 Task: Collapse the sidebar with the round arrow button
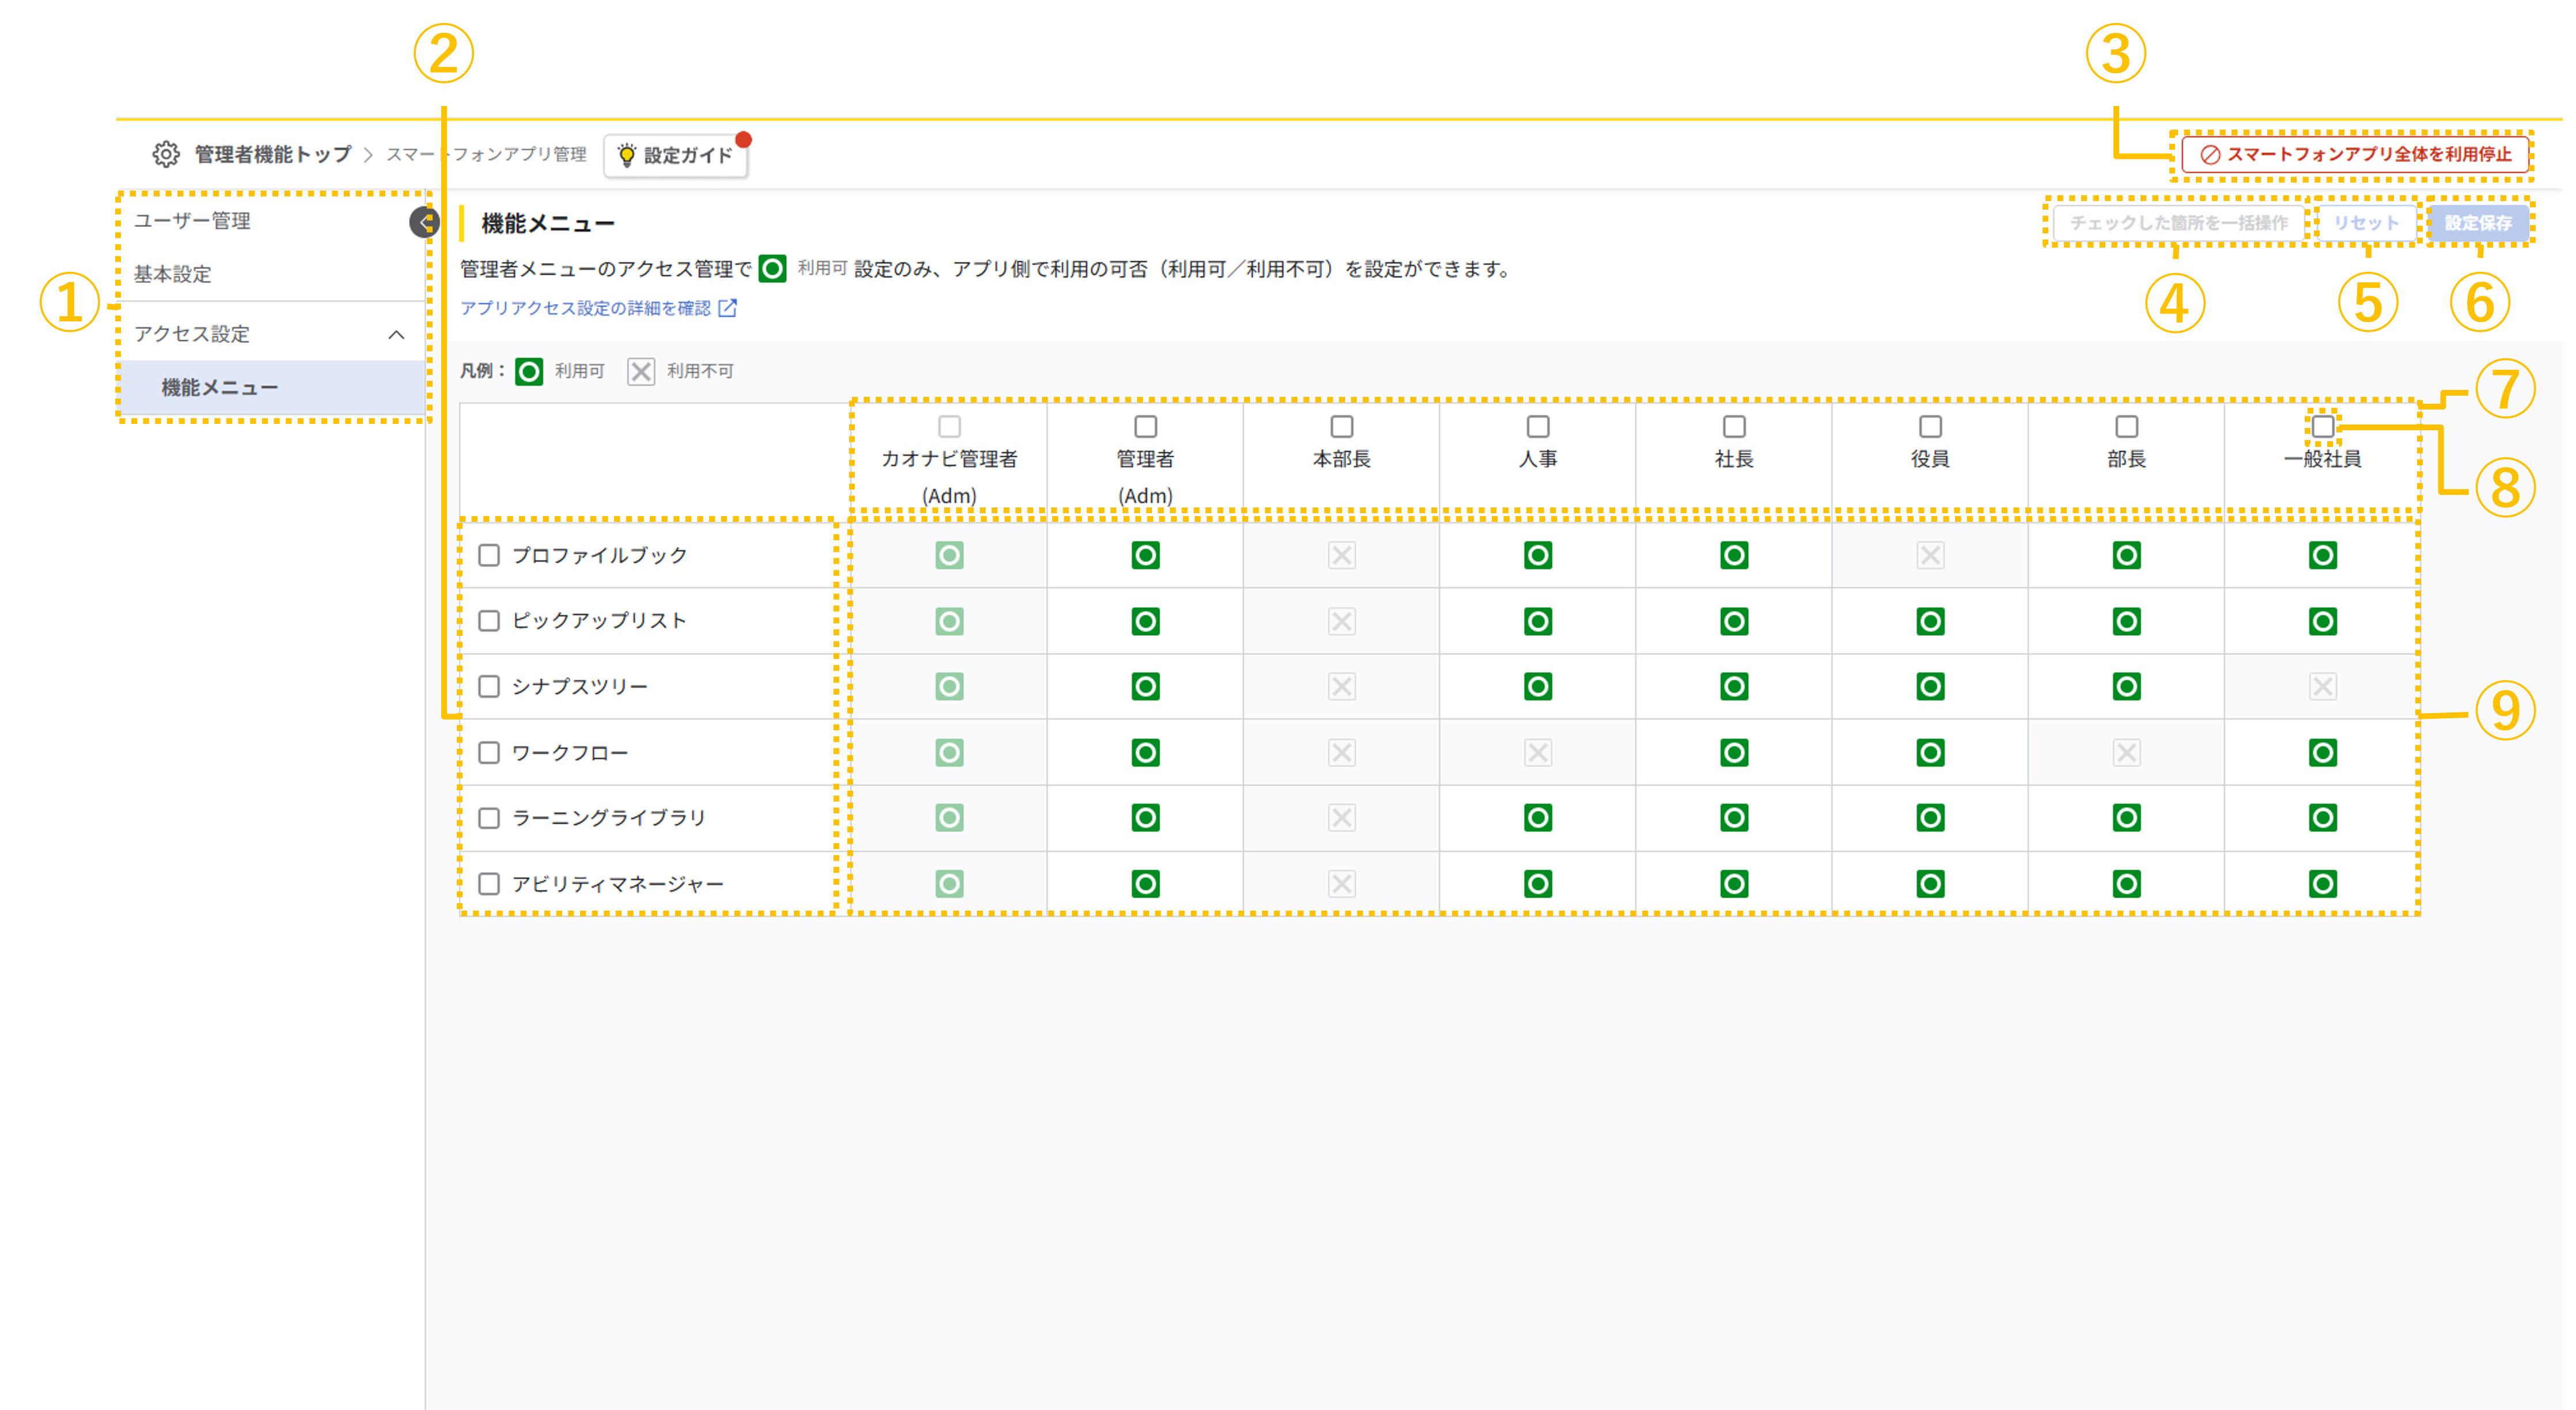(x=424, y=222)
